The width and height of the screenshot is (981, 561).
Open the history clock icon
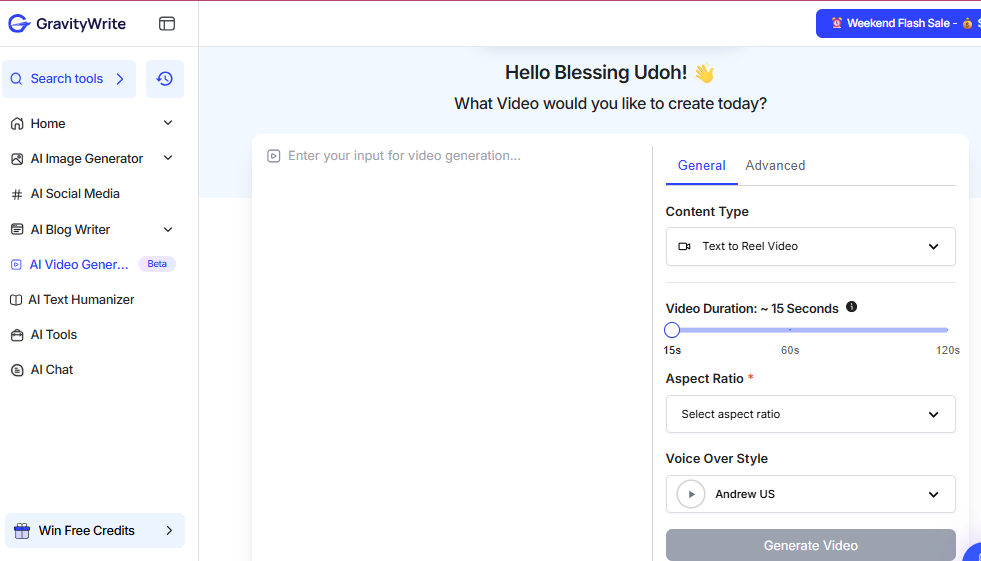[165, 79]
